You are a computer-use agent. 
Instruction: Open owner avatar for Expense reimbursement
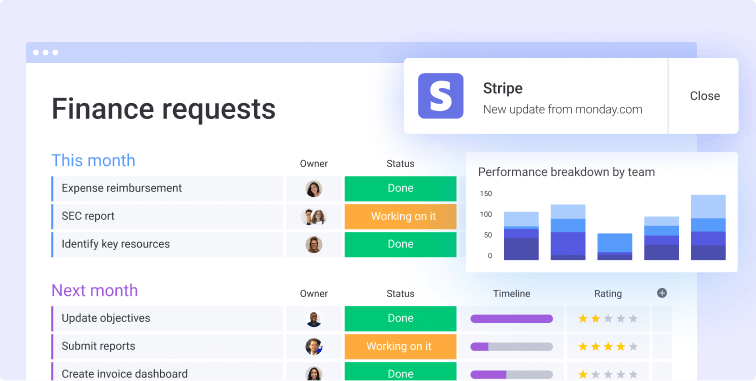click(x=314, y=189)
